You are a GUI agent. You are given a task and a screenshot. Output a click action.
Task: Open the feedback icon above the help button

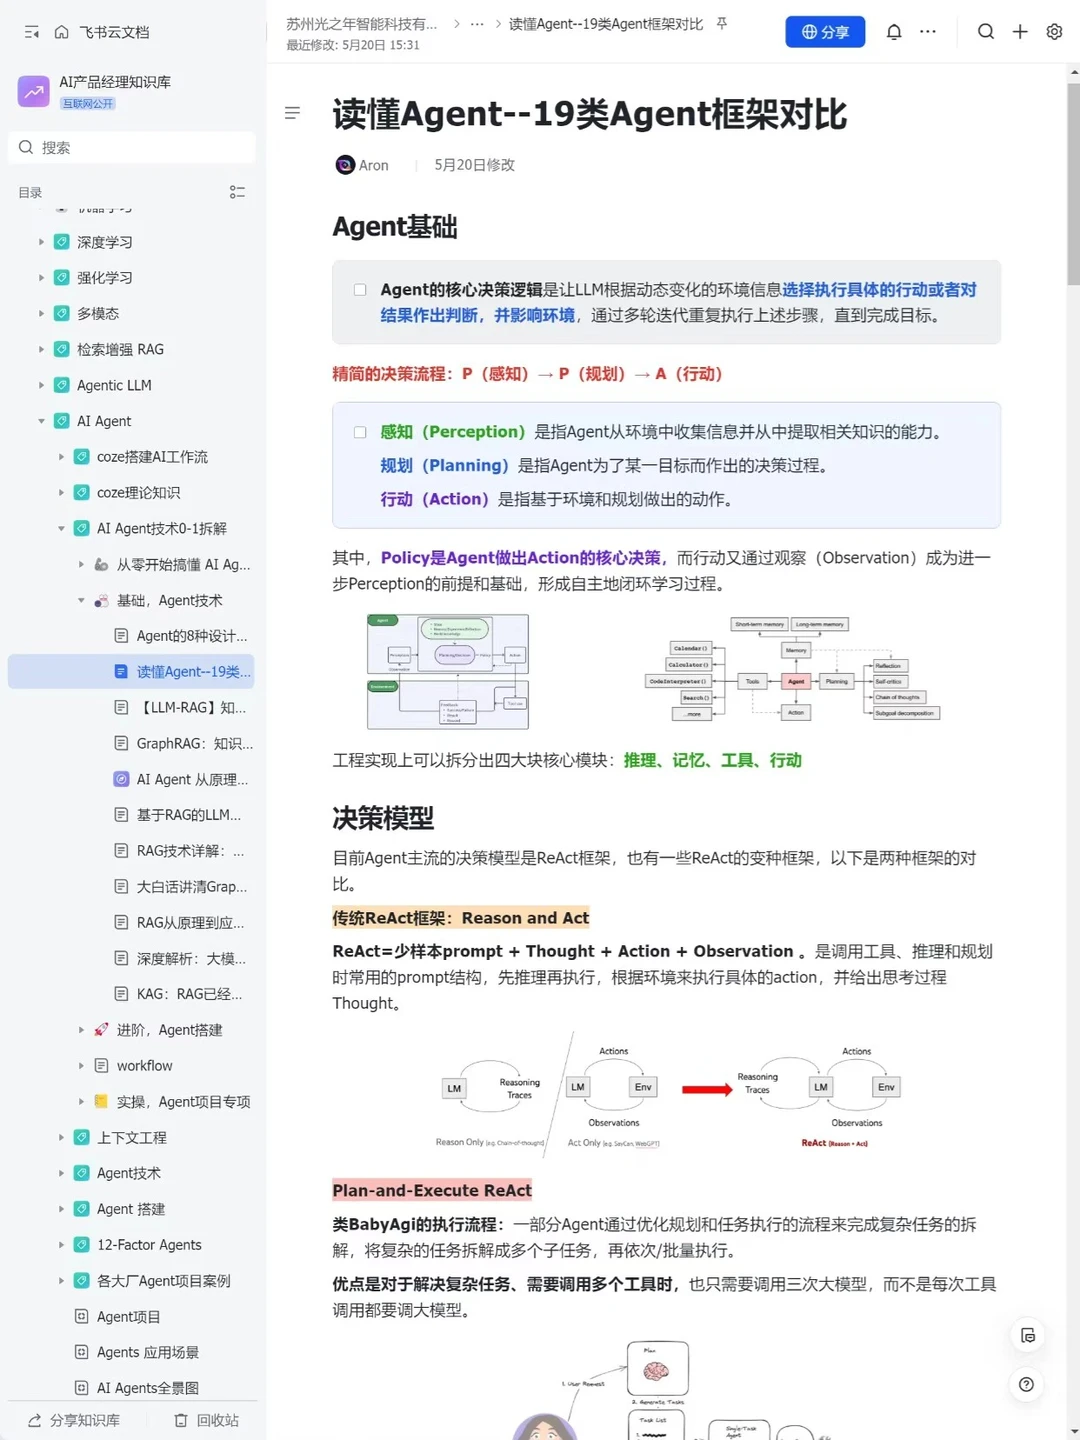(x=1028, y=1335)
